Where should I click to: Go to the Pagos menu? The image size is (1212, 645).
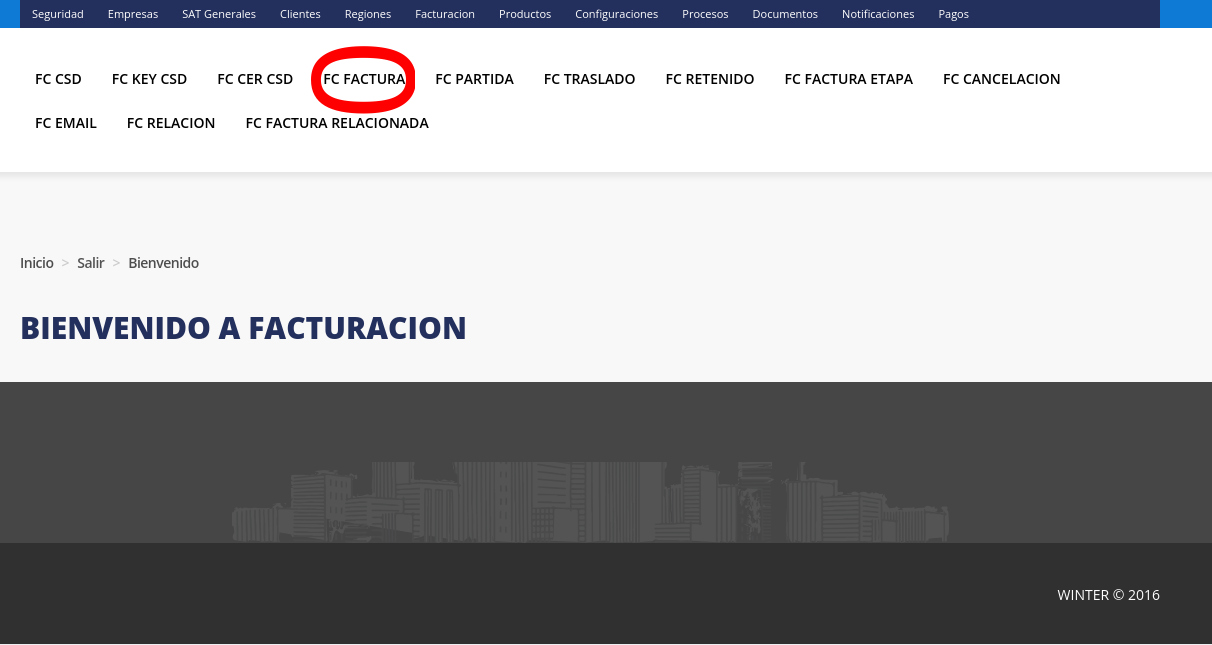point(953,14)
